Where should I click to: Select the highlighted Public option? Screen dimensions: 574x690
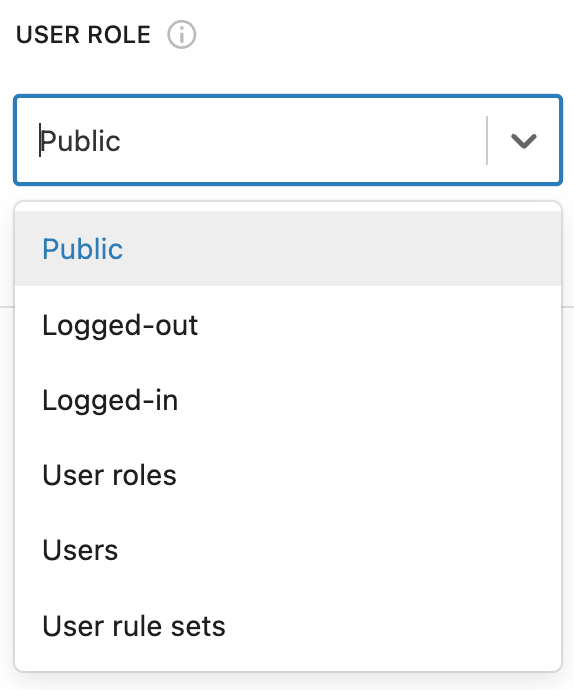(x=288, y=249)
